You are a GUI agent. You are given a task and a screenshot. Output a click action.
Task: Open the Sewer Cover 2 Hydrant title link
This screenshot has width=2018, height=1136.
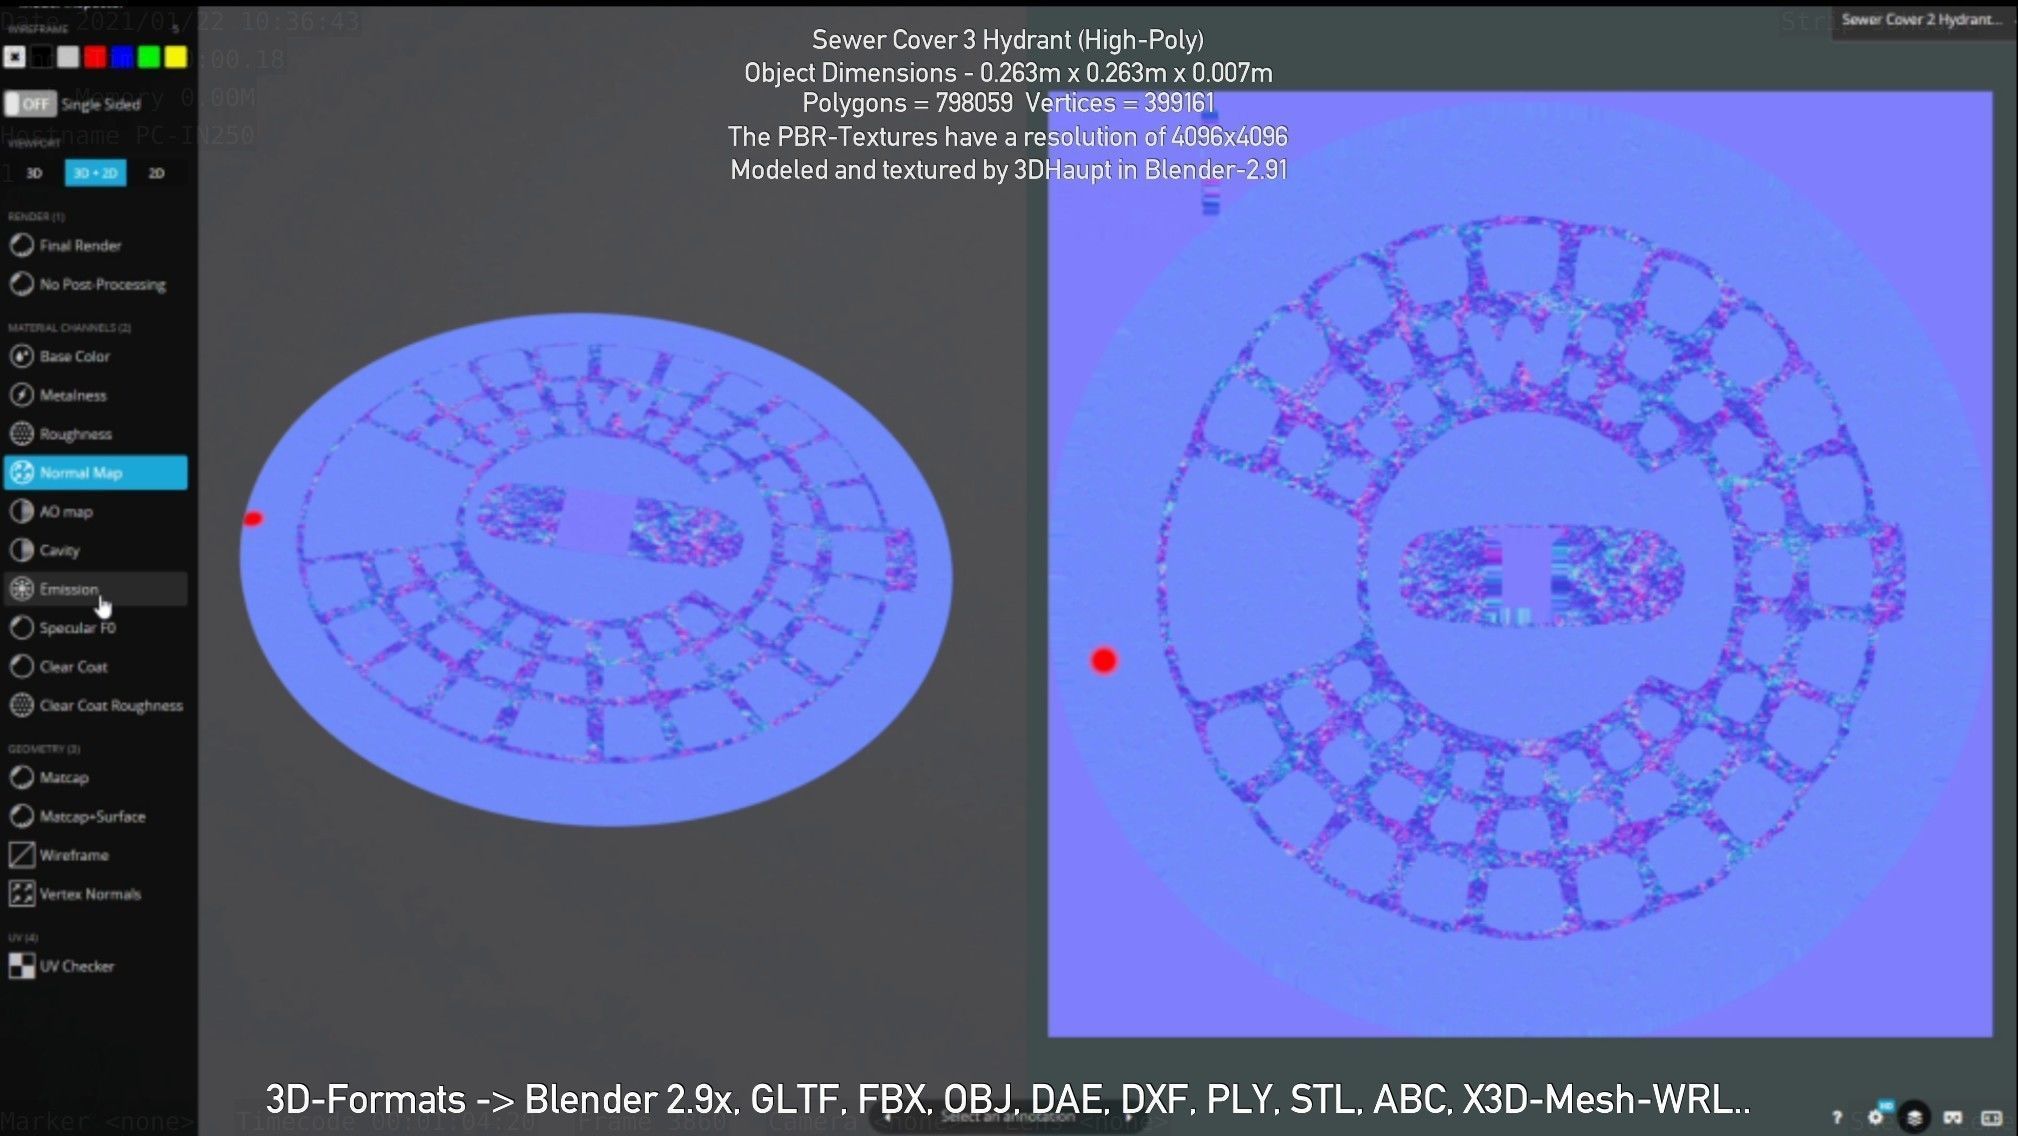coord(1921,19)
